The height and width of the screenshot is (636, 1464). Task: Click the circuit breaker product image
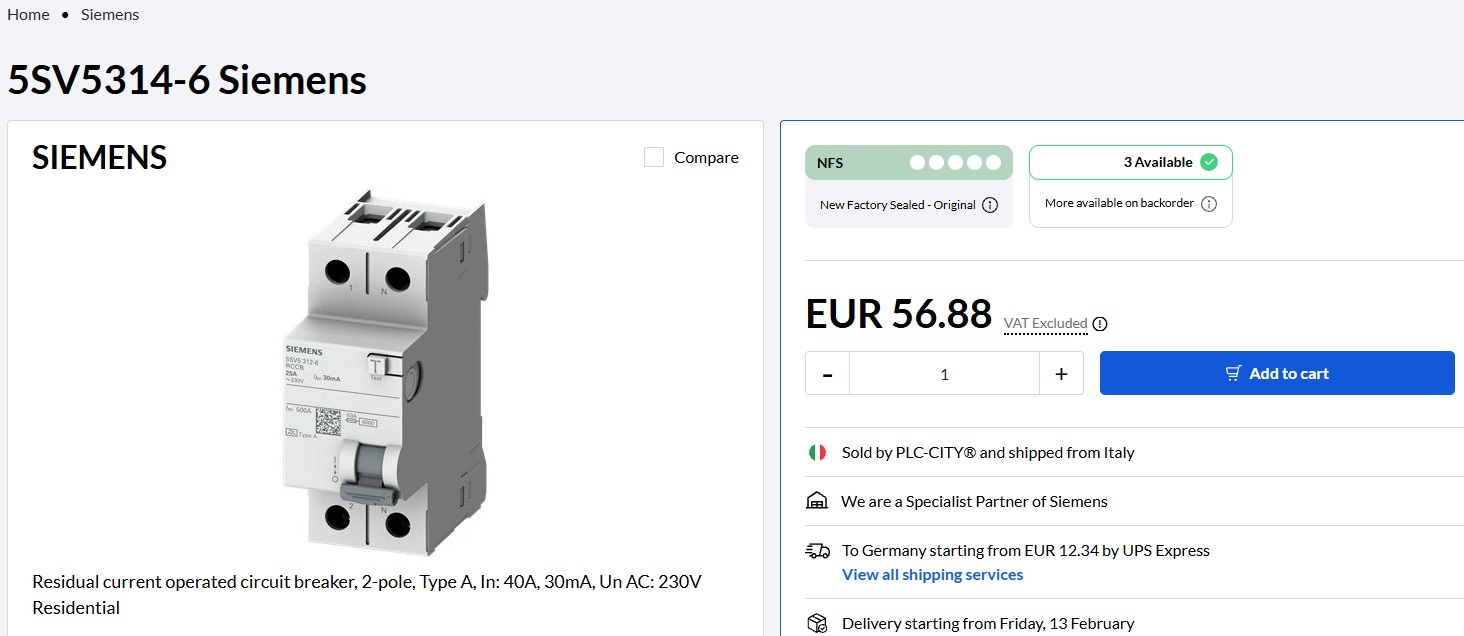coord(385,370)
